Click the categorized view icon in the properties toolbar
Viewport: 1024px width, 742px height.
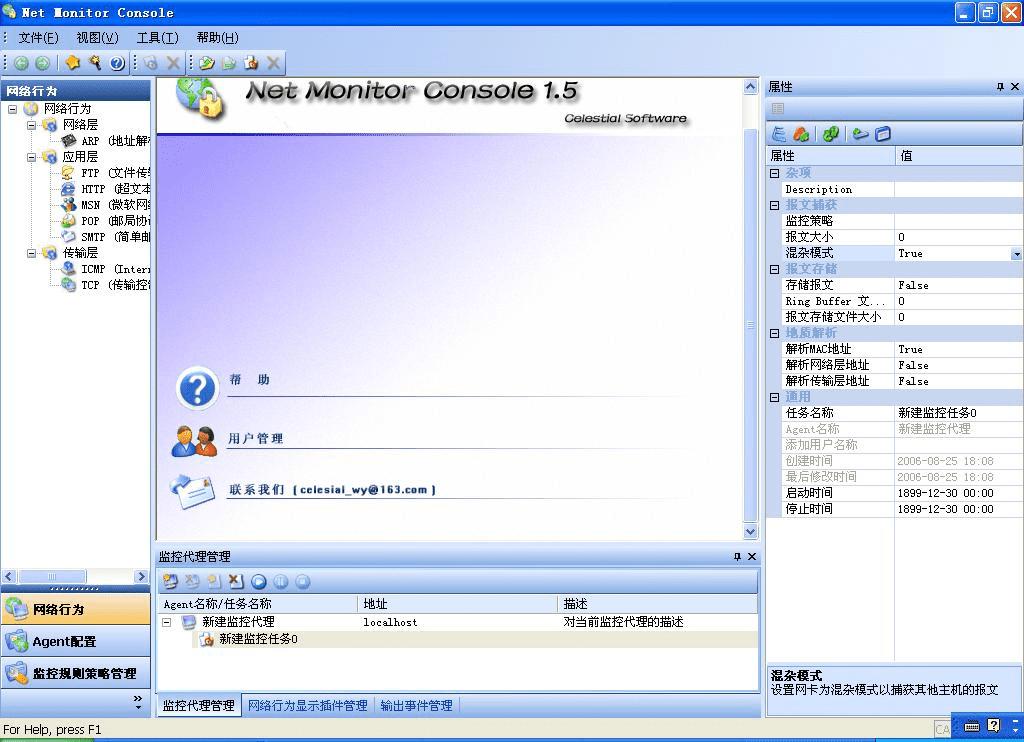pyautogui.click(x=779, y=134)
